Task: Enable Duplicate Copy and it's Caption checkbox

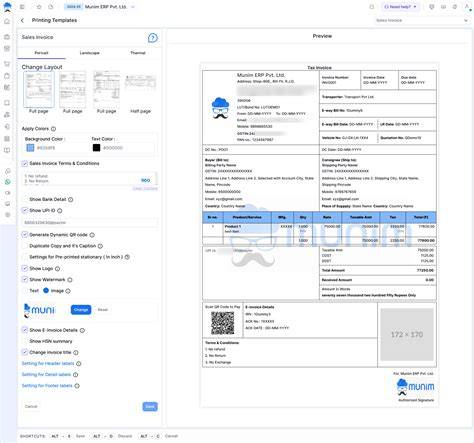Action: point(25,246)
